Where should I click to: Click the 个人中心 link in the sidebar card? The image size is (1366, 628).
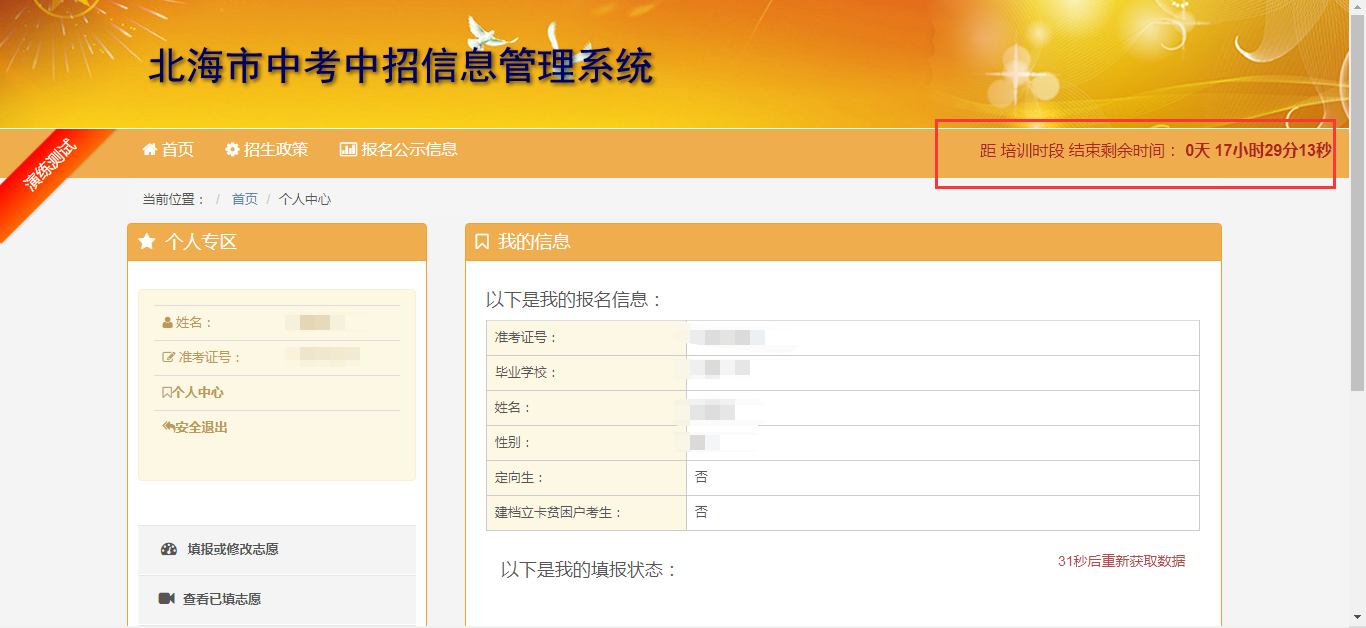[198, 393]
